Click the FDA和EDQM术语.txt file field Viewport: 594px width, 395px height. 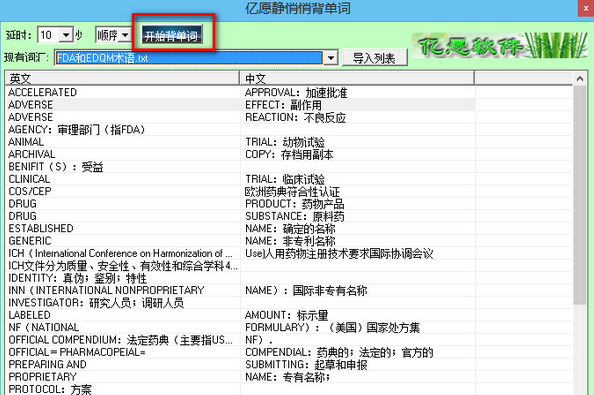[189, 58]
